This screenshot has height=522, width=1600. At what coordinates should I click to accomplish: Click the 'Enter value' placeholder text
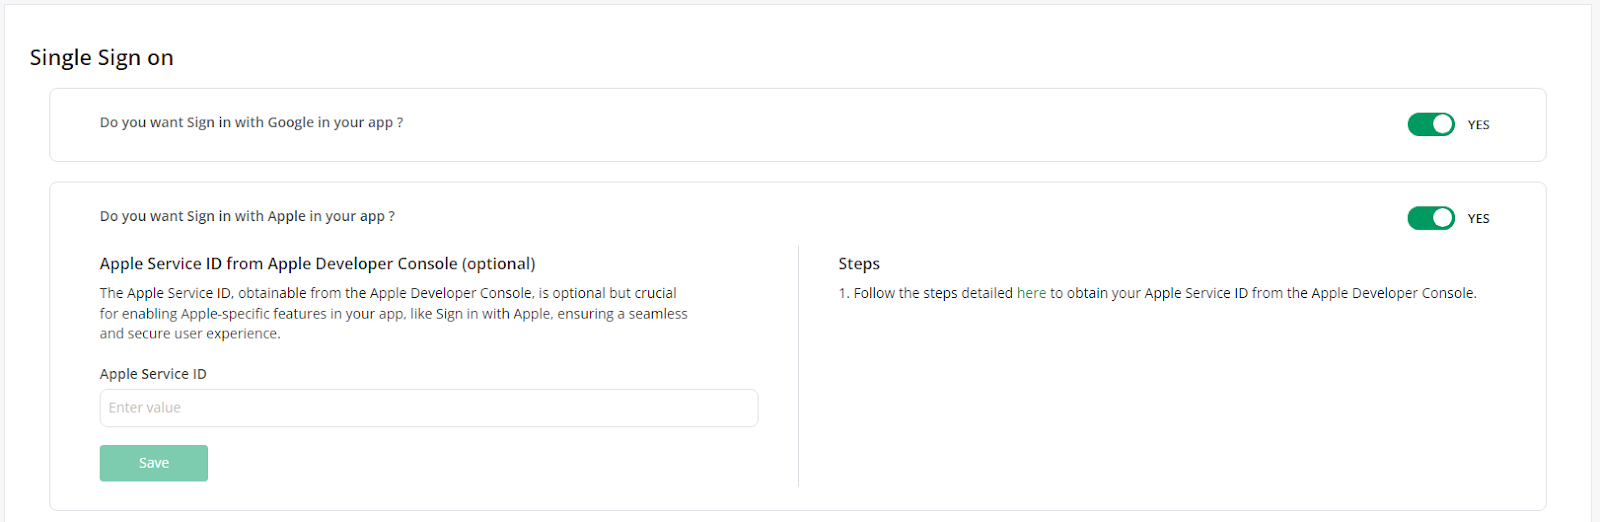(145, 408)
